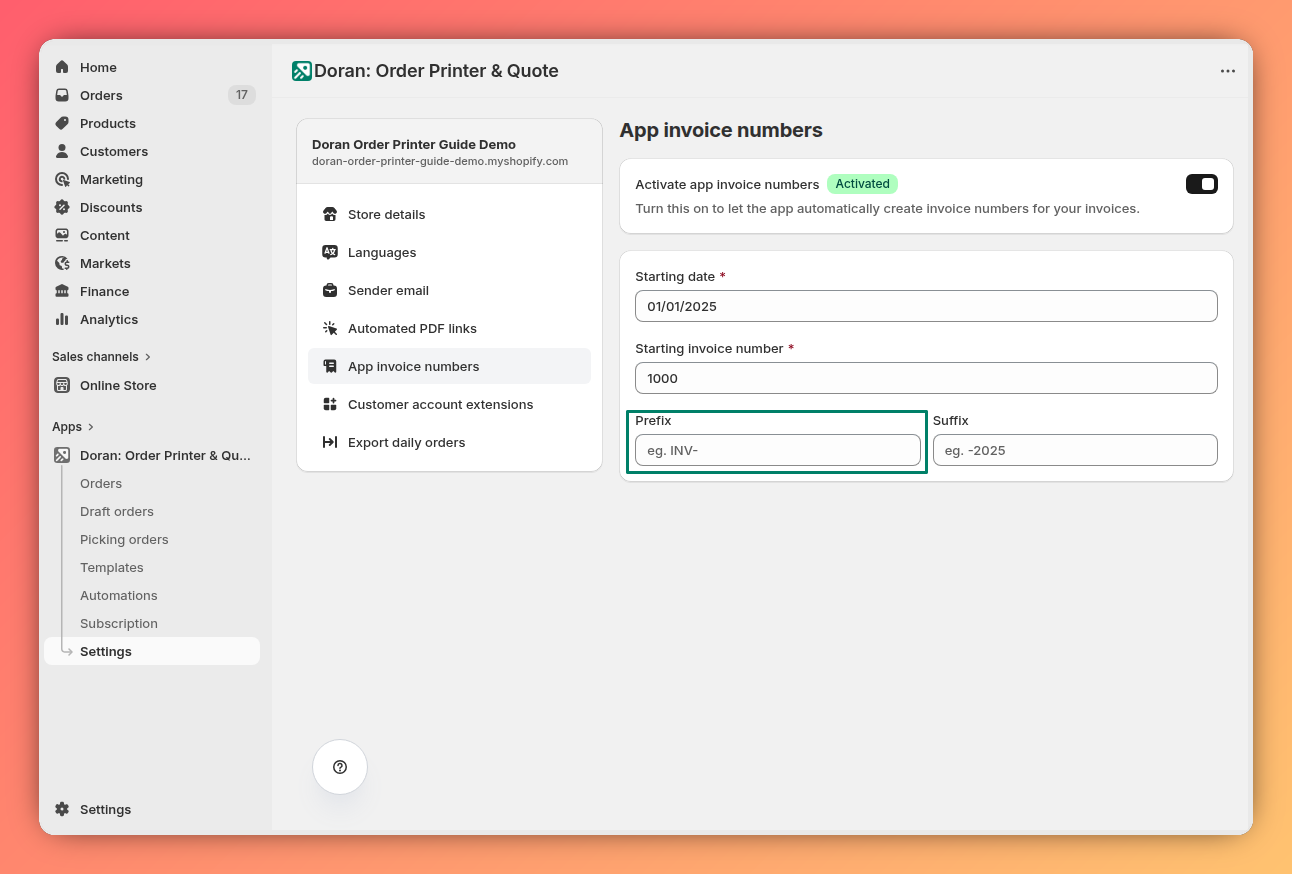Open the three-dot more actions menu
The image size is (1292, 874).
(x=1228, y=71)
